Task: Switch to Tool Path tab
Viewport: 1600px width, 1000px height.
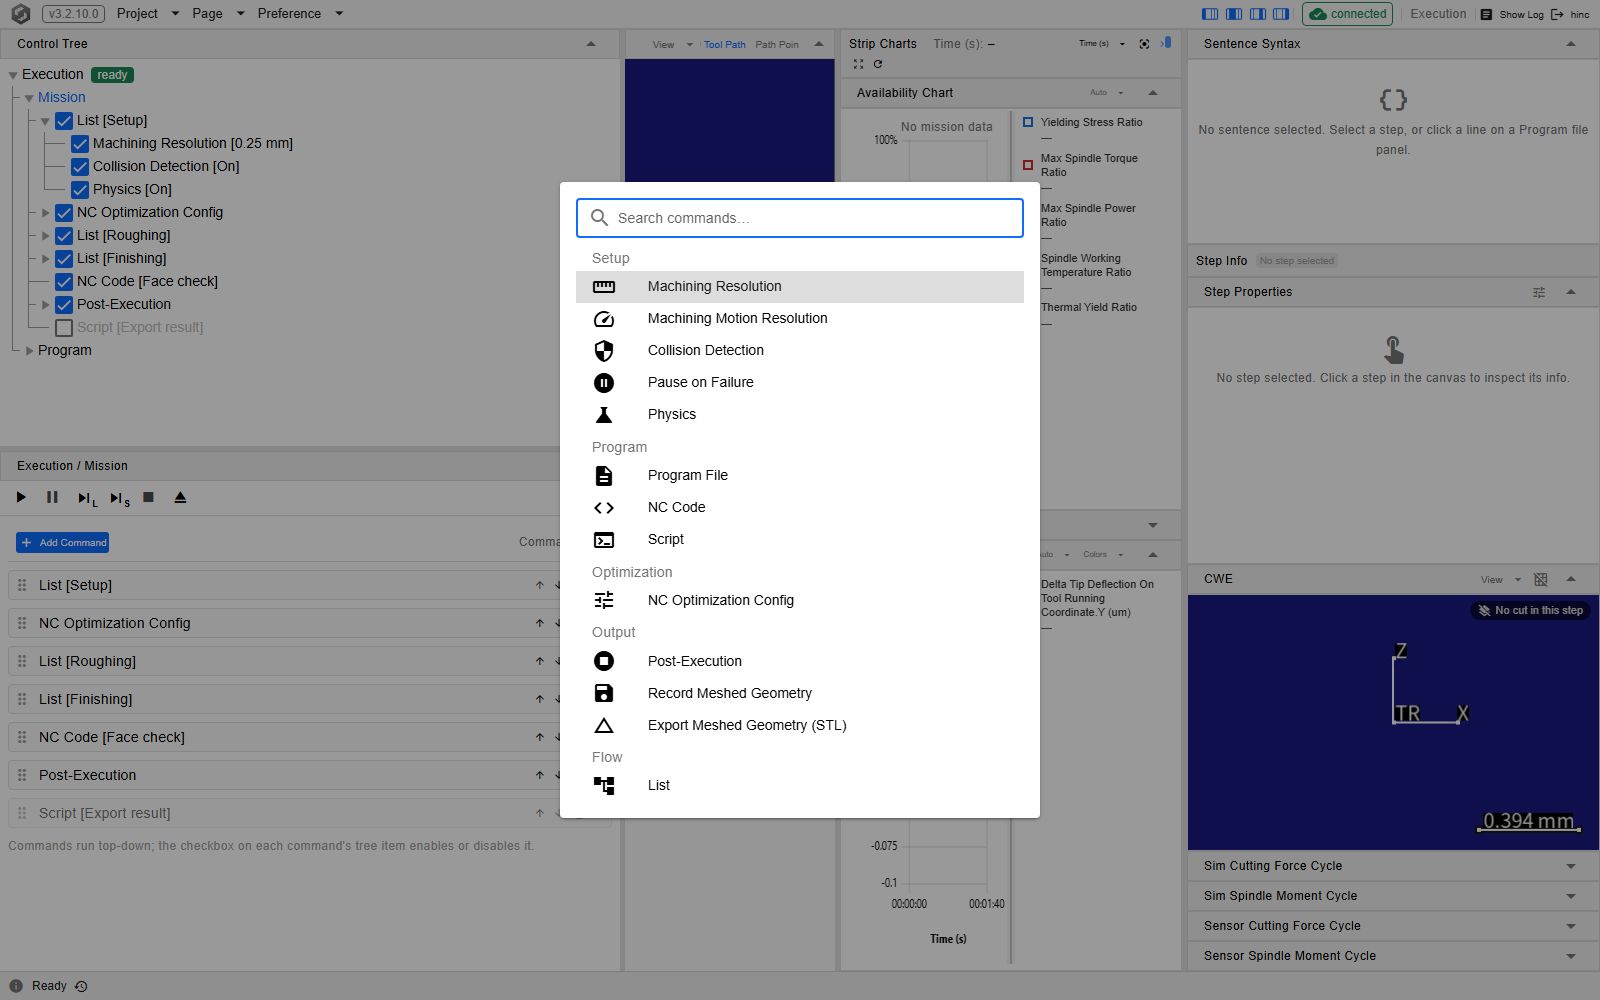Action: click(x=725, y=44)
